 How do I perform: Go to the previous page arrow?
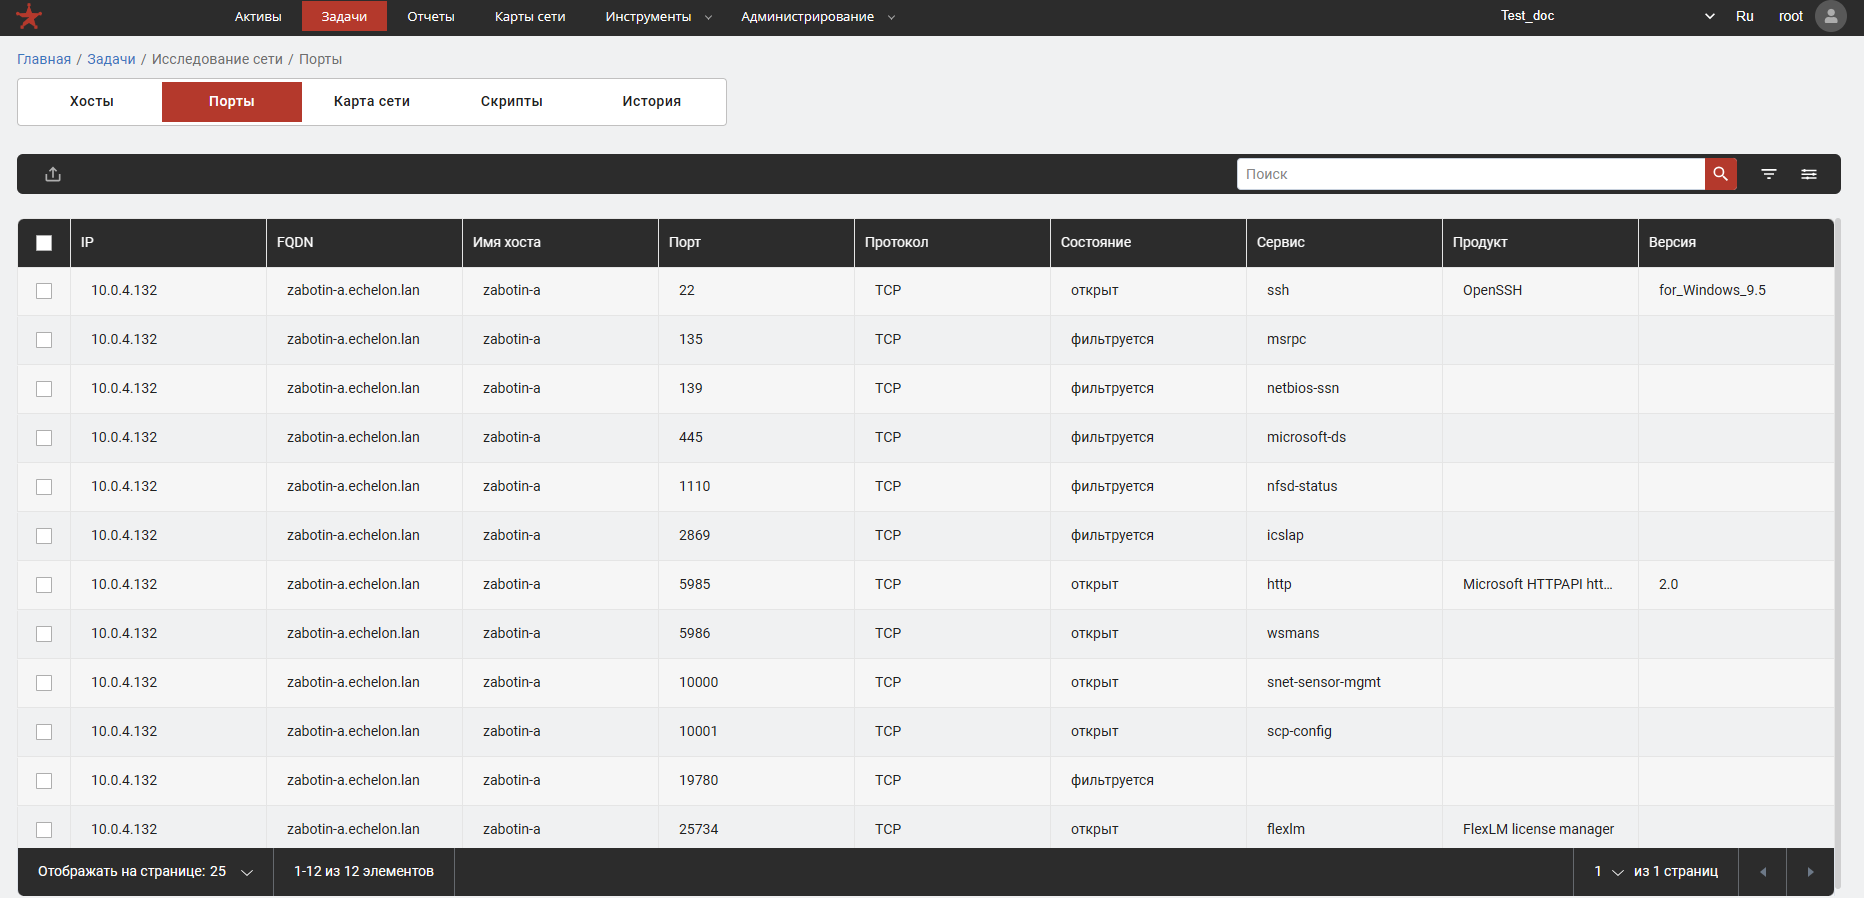point(1763,872)
